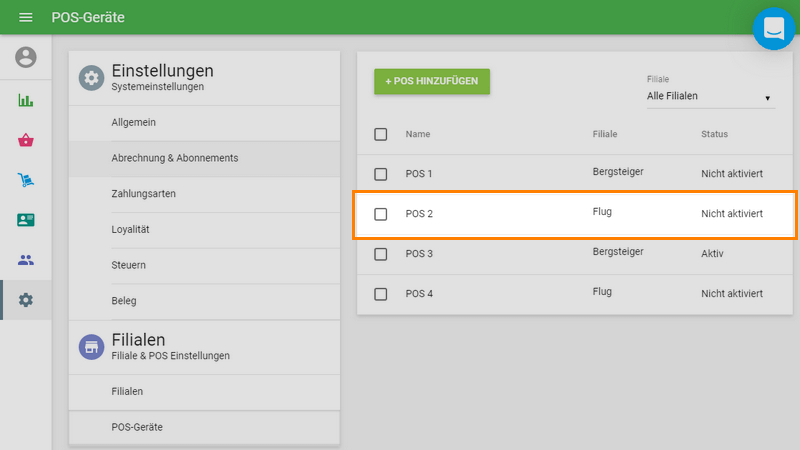Screen dimensions: 800x450
Task: Click the Status column header
Action: [714, 134]
